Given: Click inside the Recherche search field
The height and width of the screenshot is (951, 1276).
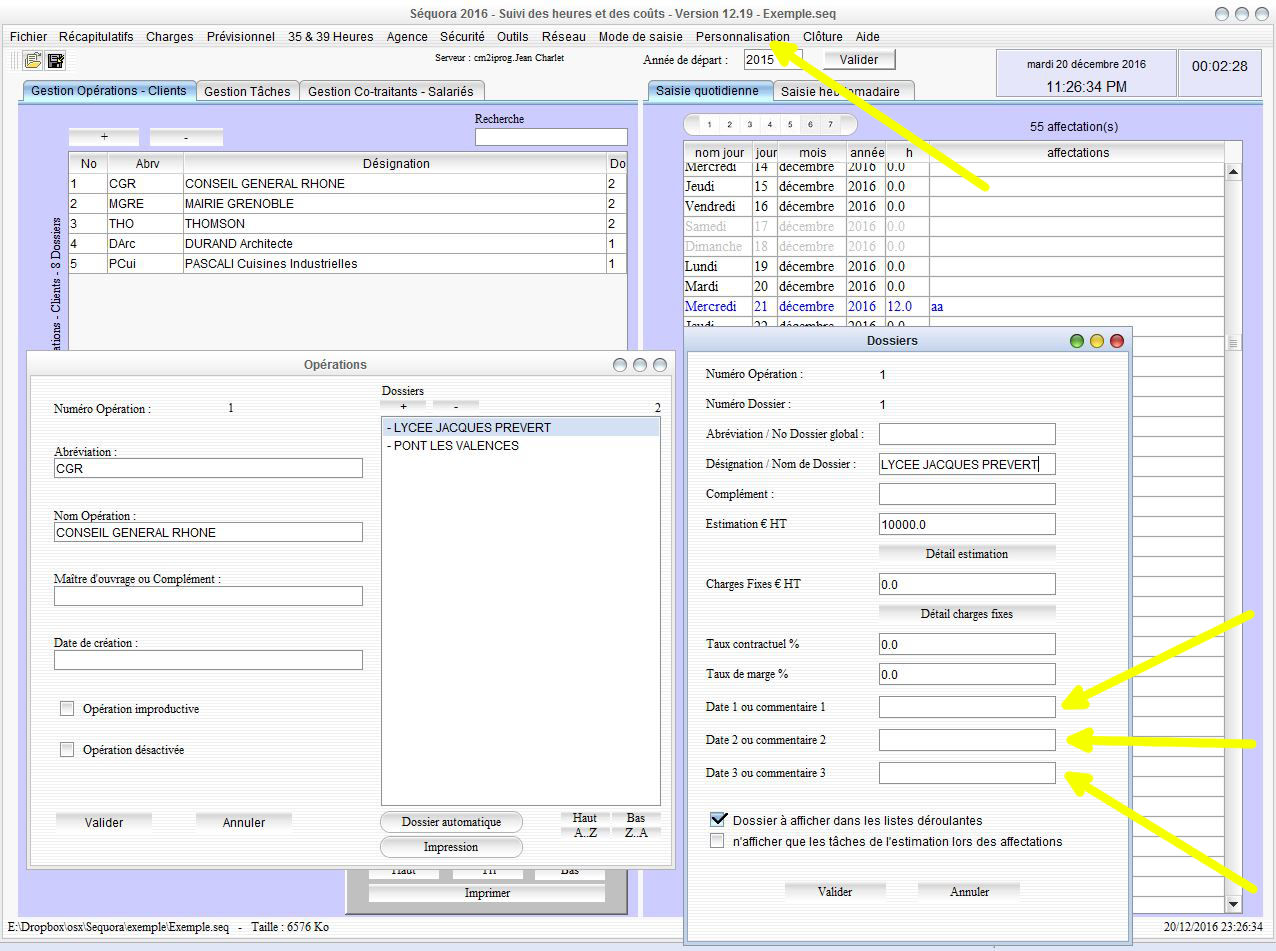Looking at the screenshot, I should coord(551,136).
